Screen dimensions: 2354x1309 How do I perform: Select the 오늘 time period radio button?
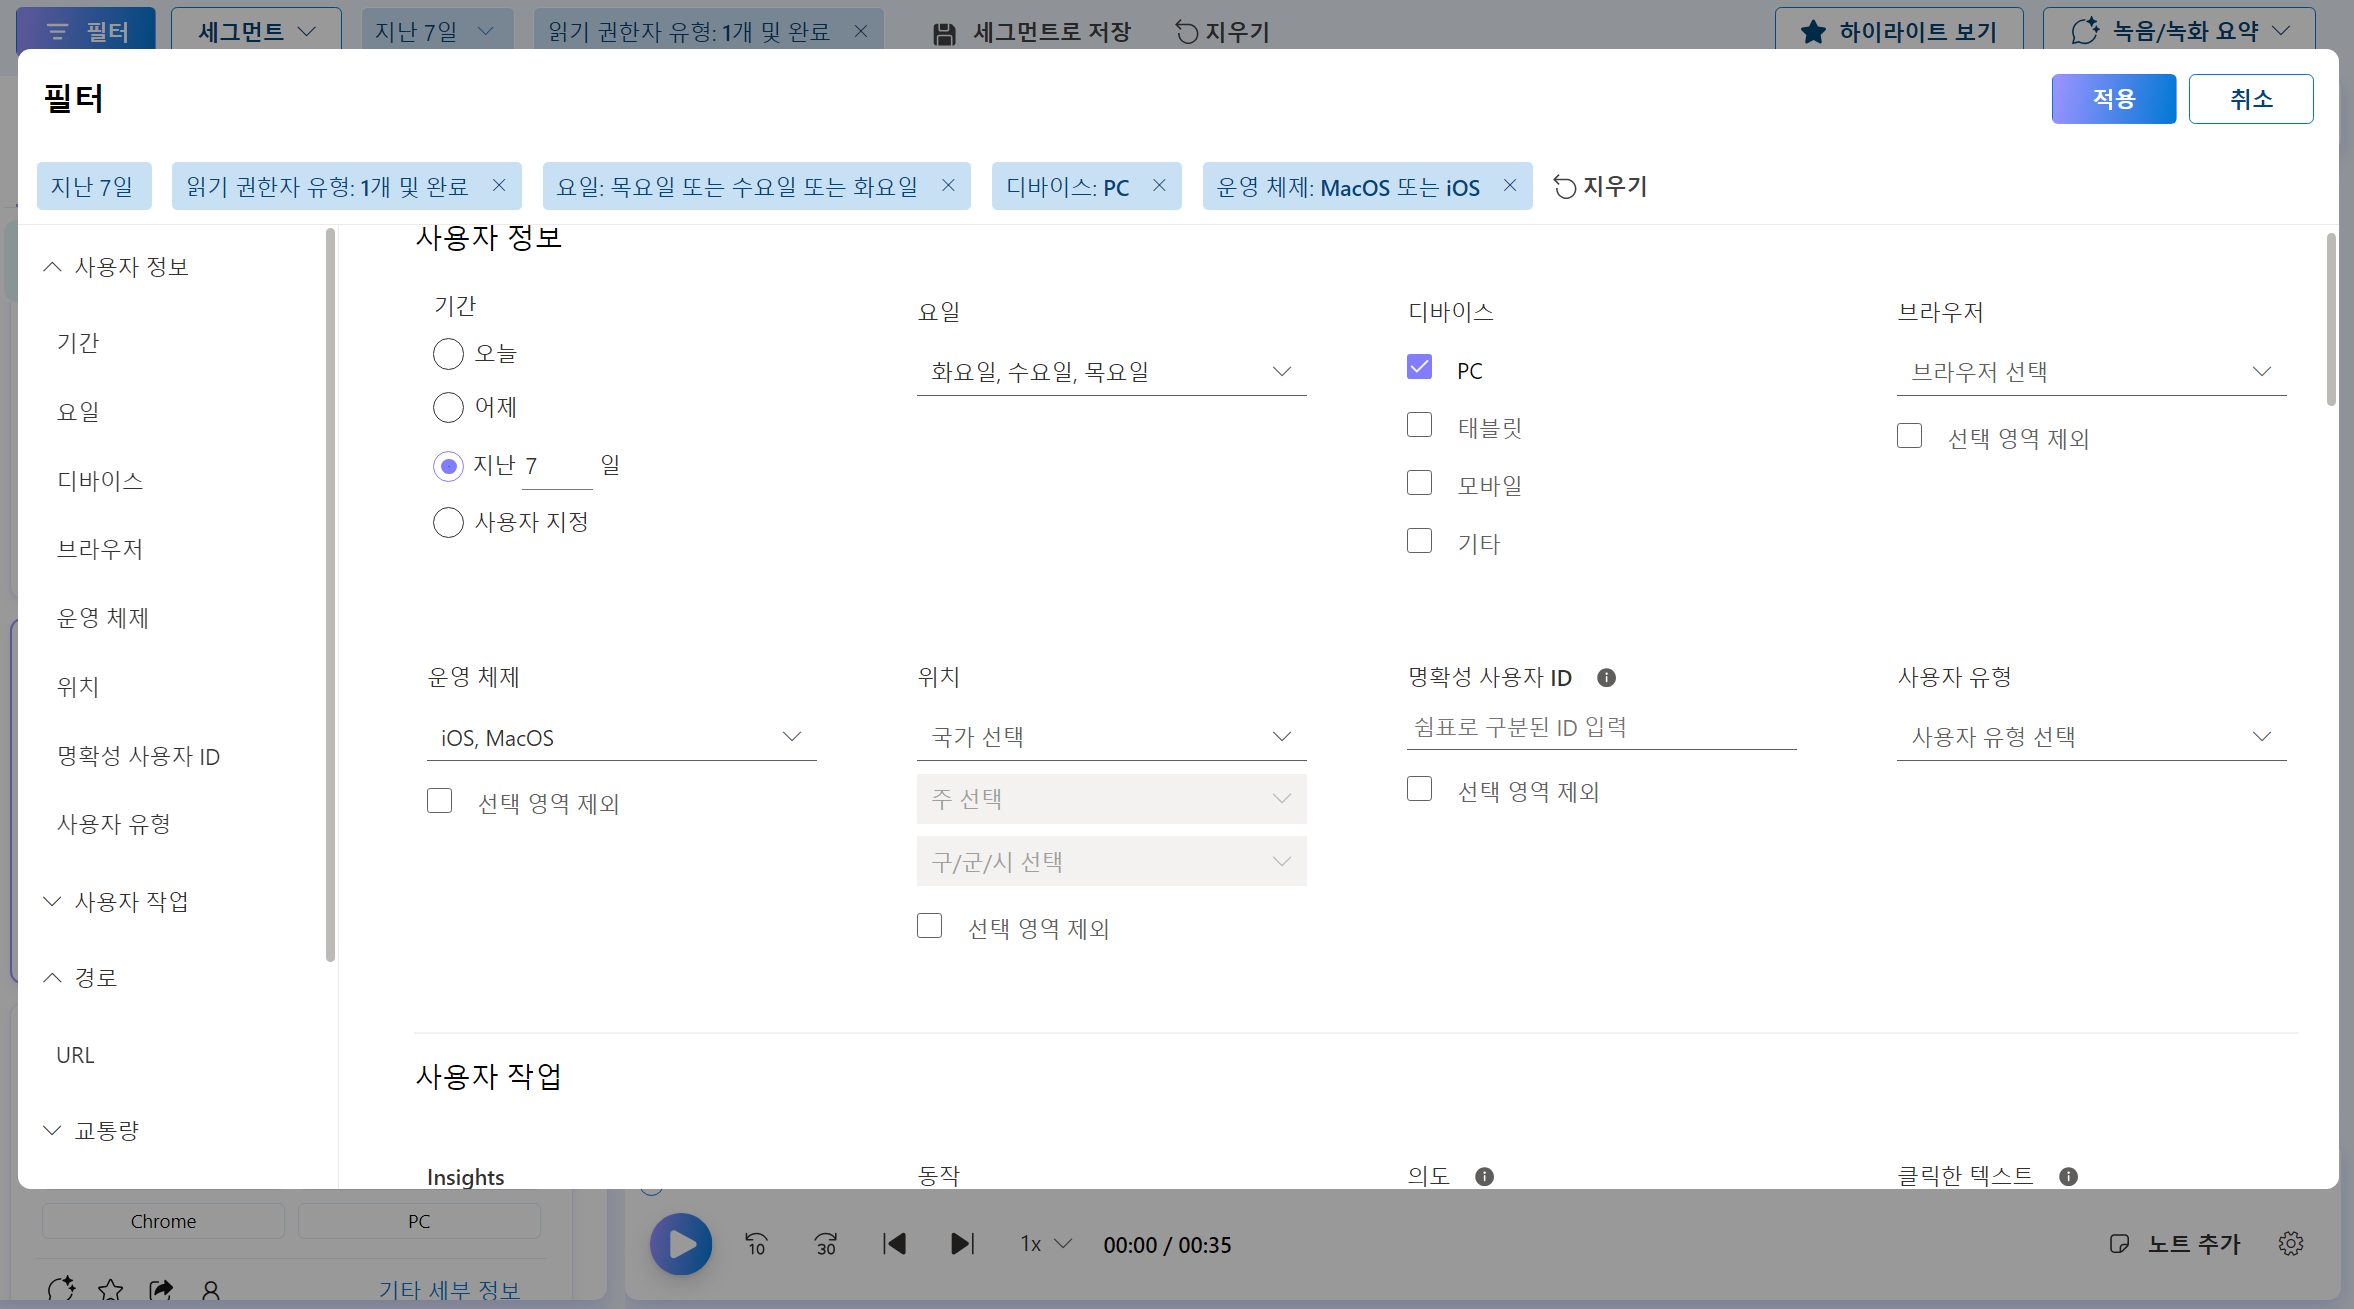click(x=448, y=354)
